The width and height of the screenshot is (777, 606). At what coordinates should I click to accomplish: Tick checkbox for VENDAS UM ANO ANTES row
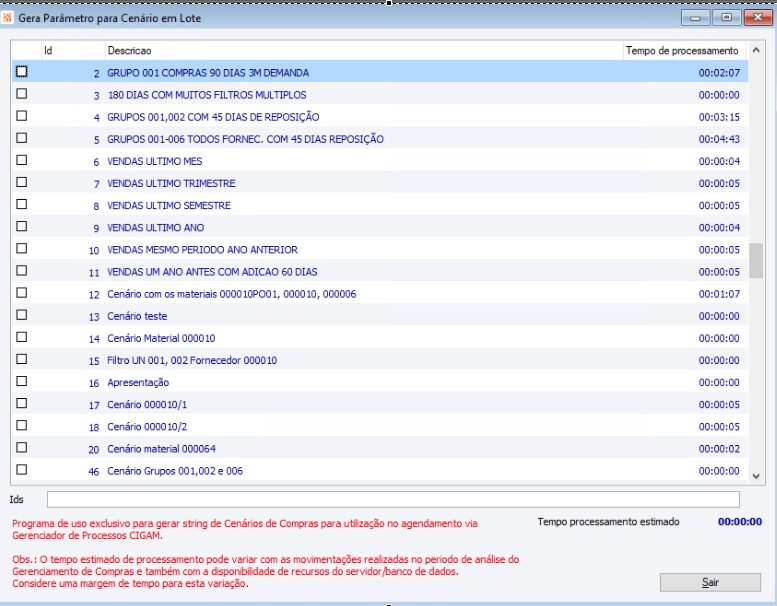pyautogui.click(x=21, y=271)
